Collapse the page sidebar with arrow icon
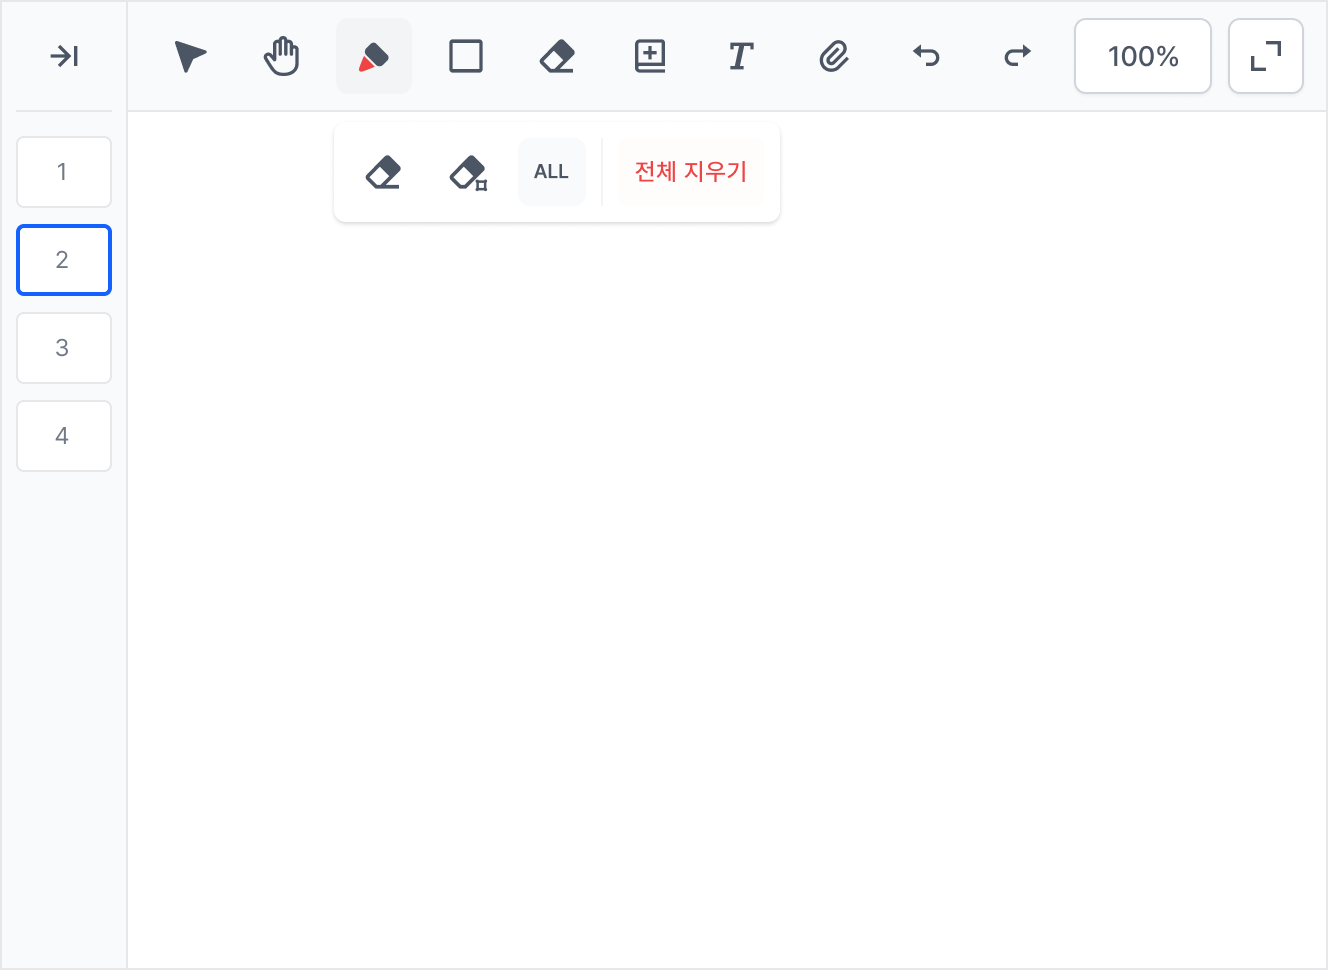The width and height of the screenshot is (1328, 970). coord(64,56)
